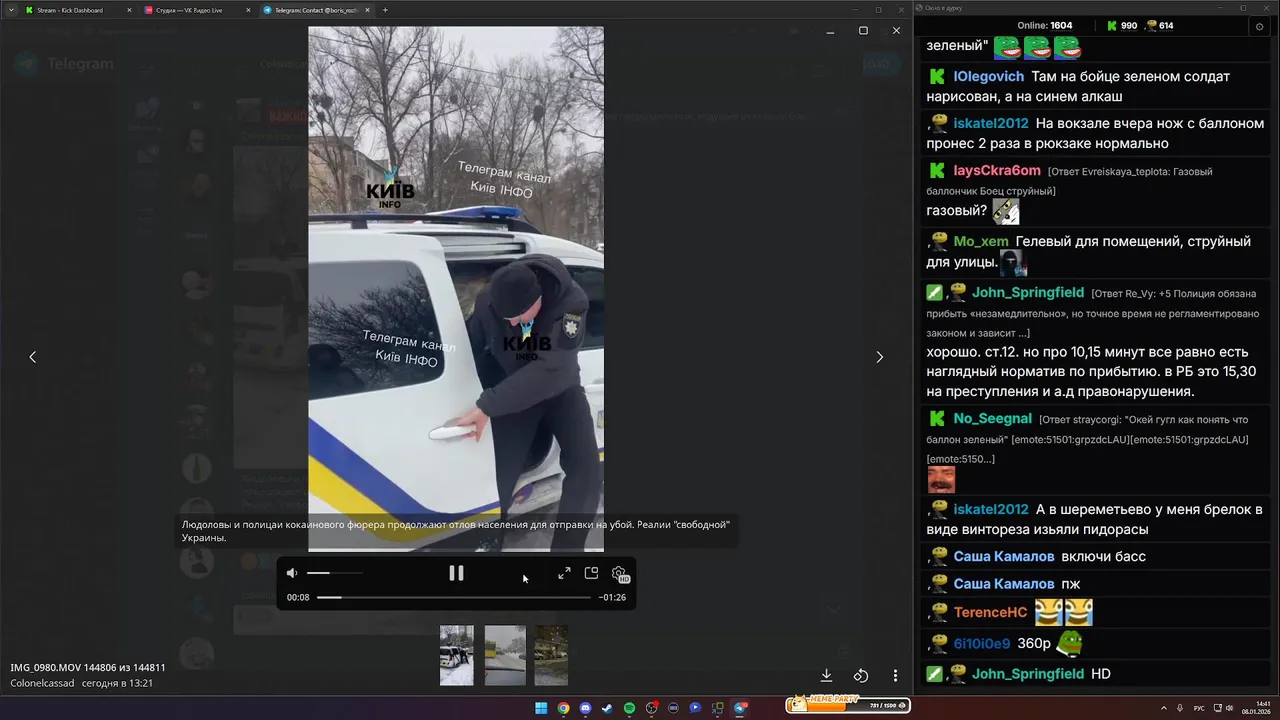The height and width of the screenshot is (720, 1280).
Task: Show hidden system tray icons
Action: [1166, 708]
